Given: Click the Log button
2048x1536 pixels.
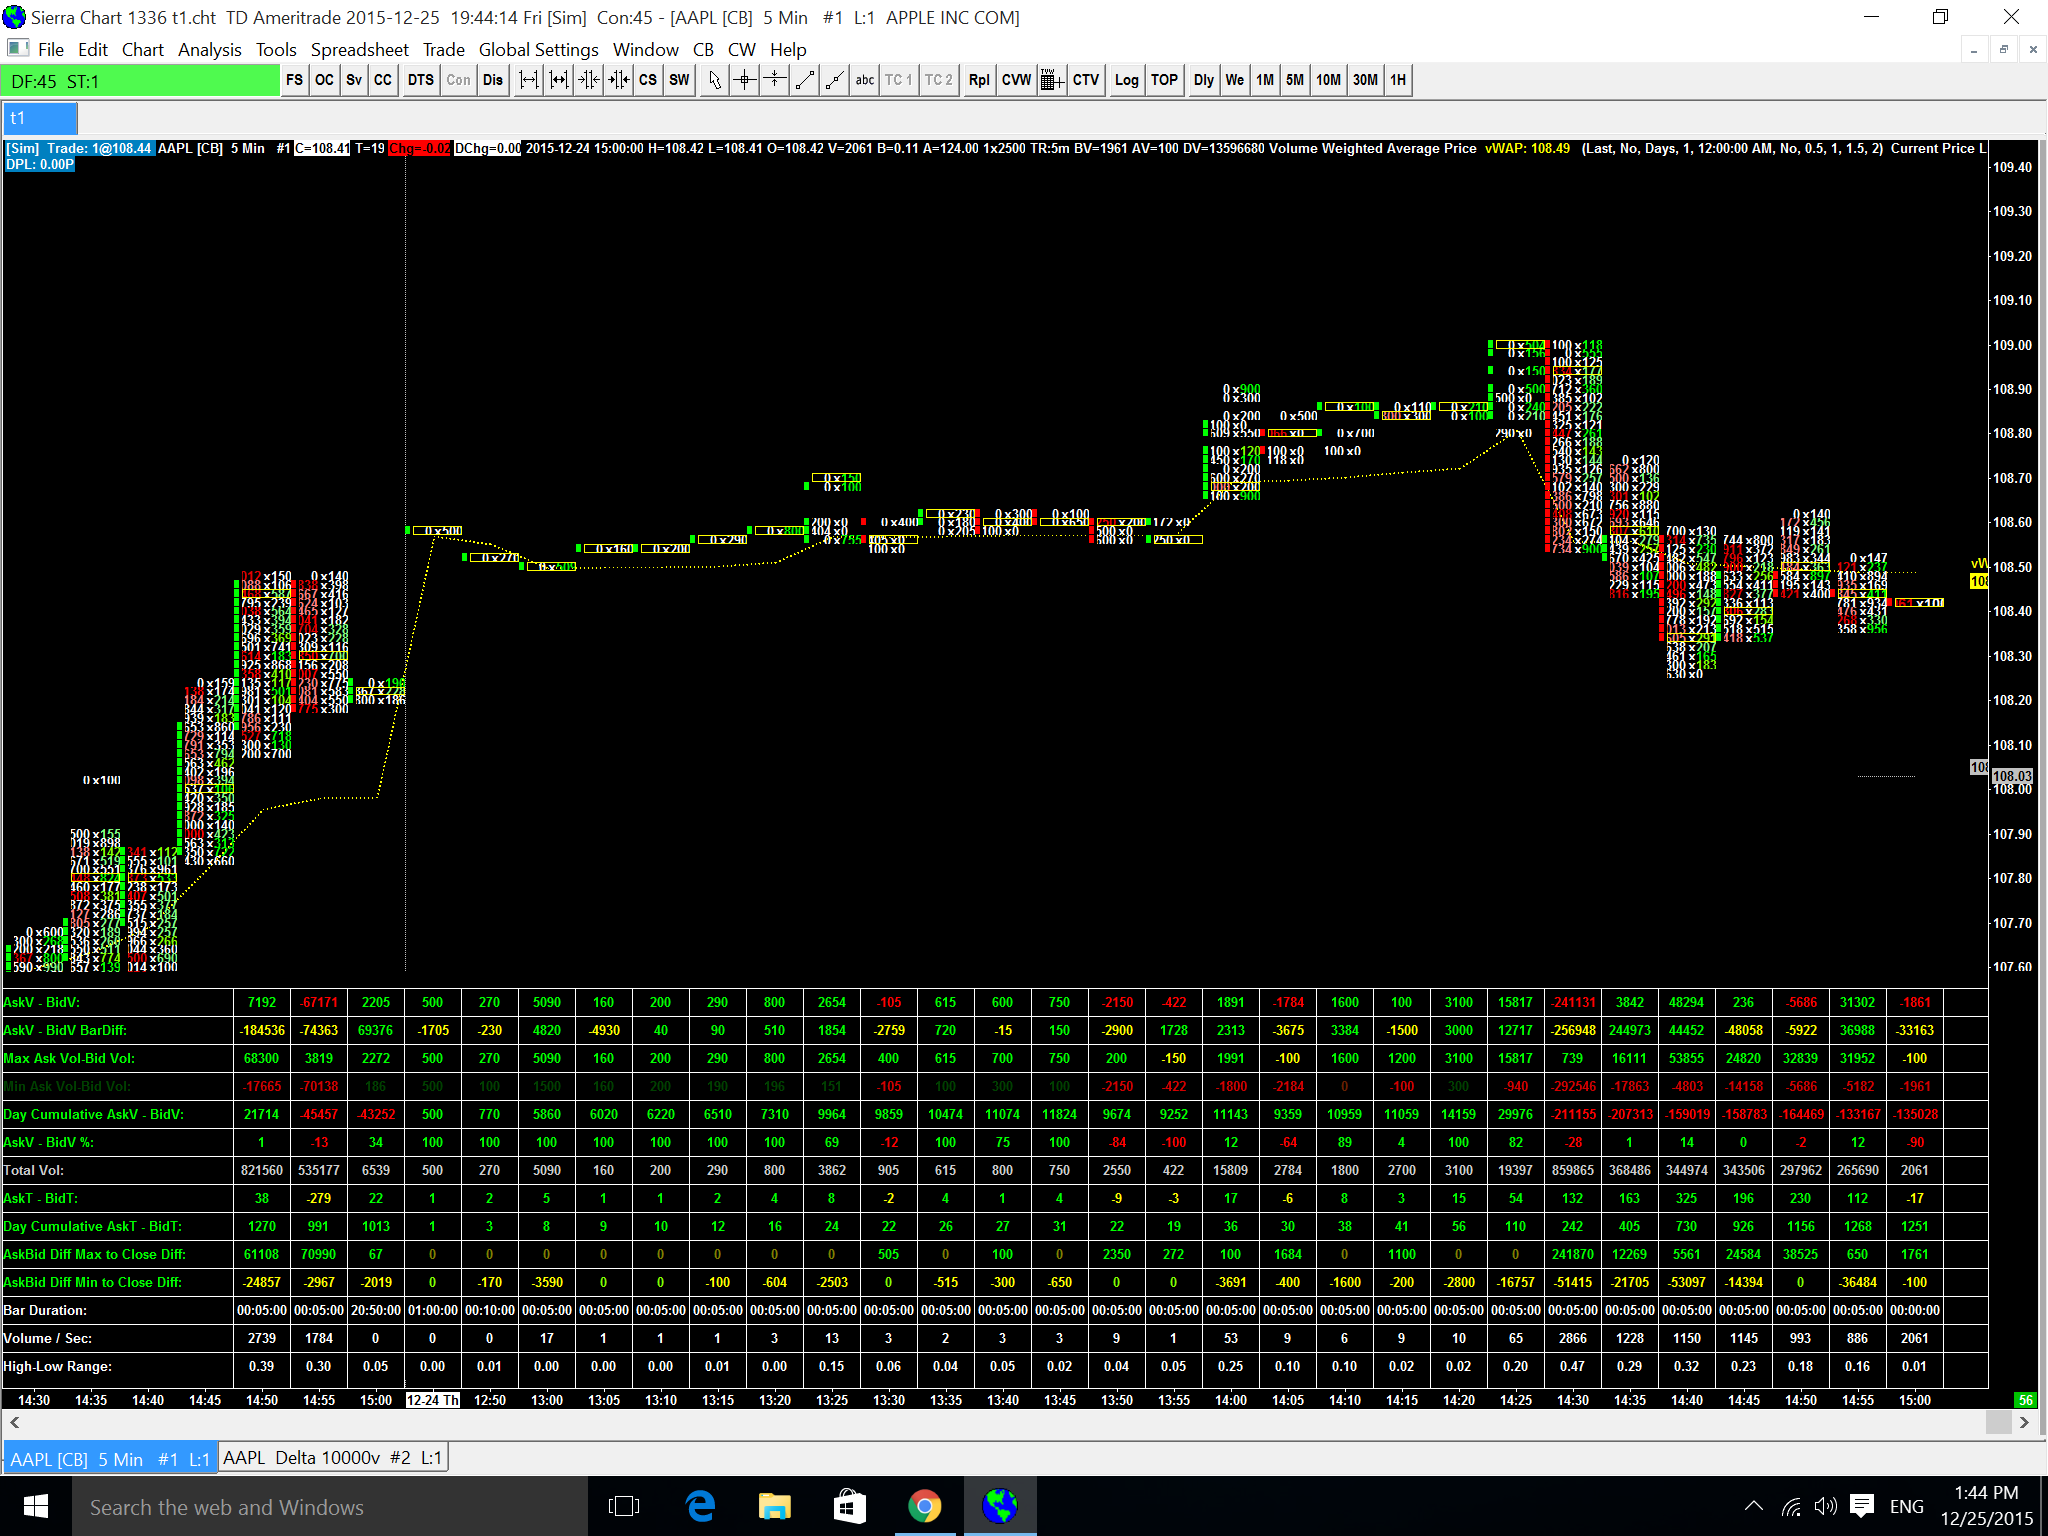Looking at the screenshot, I should point(1126,81).
